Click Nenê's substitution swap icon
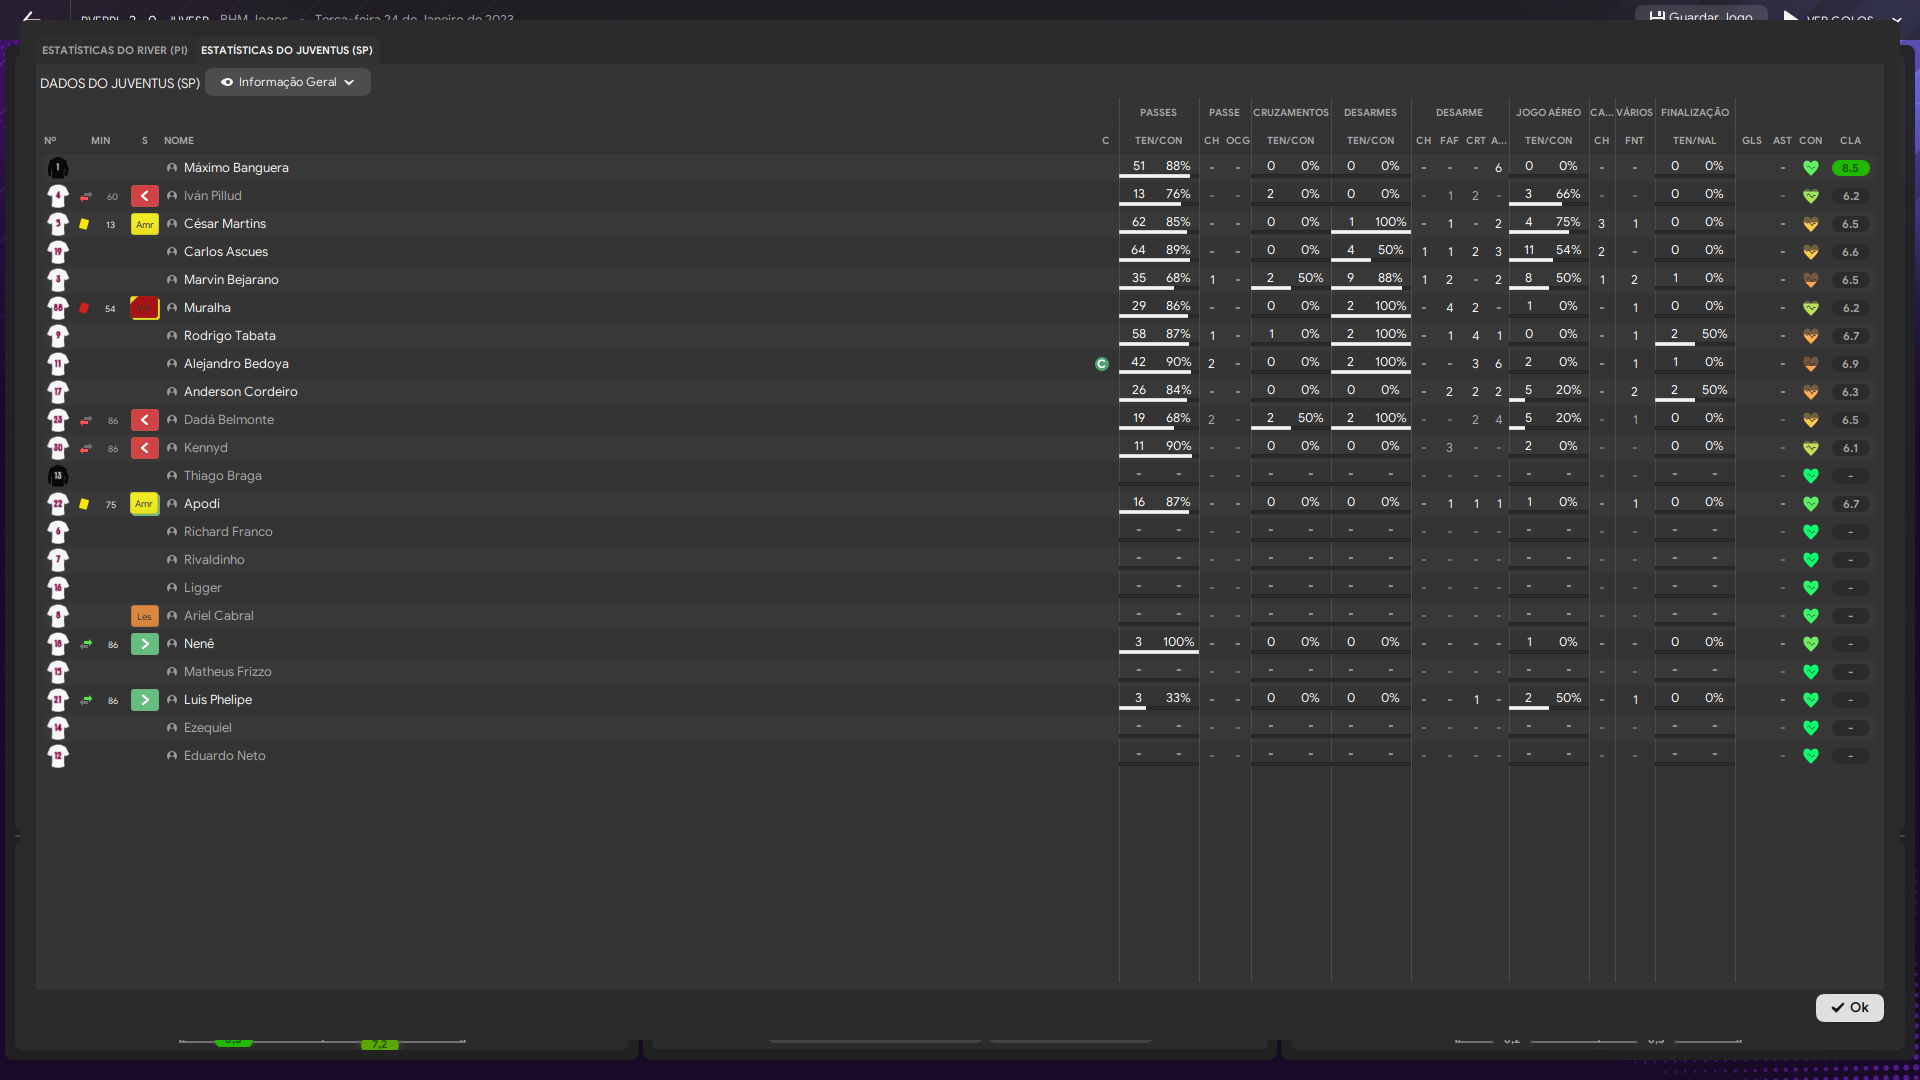The width and height of the screenshot is (1920, 1080). [86, 644]
